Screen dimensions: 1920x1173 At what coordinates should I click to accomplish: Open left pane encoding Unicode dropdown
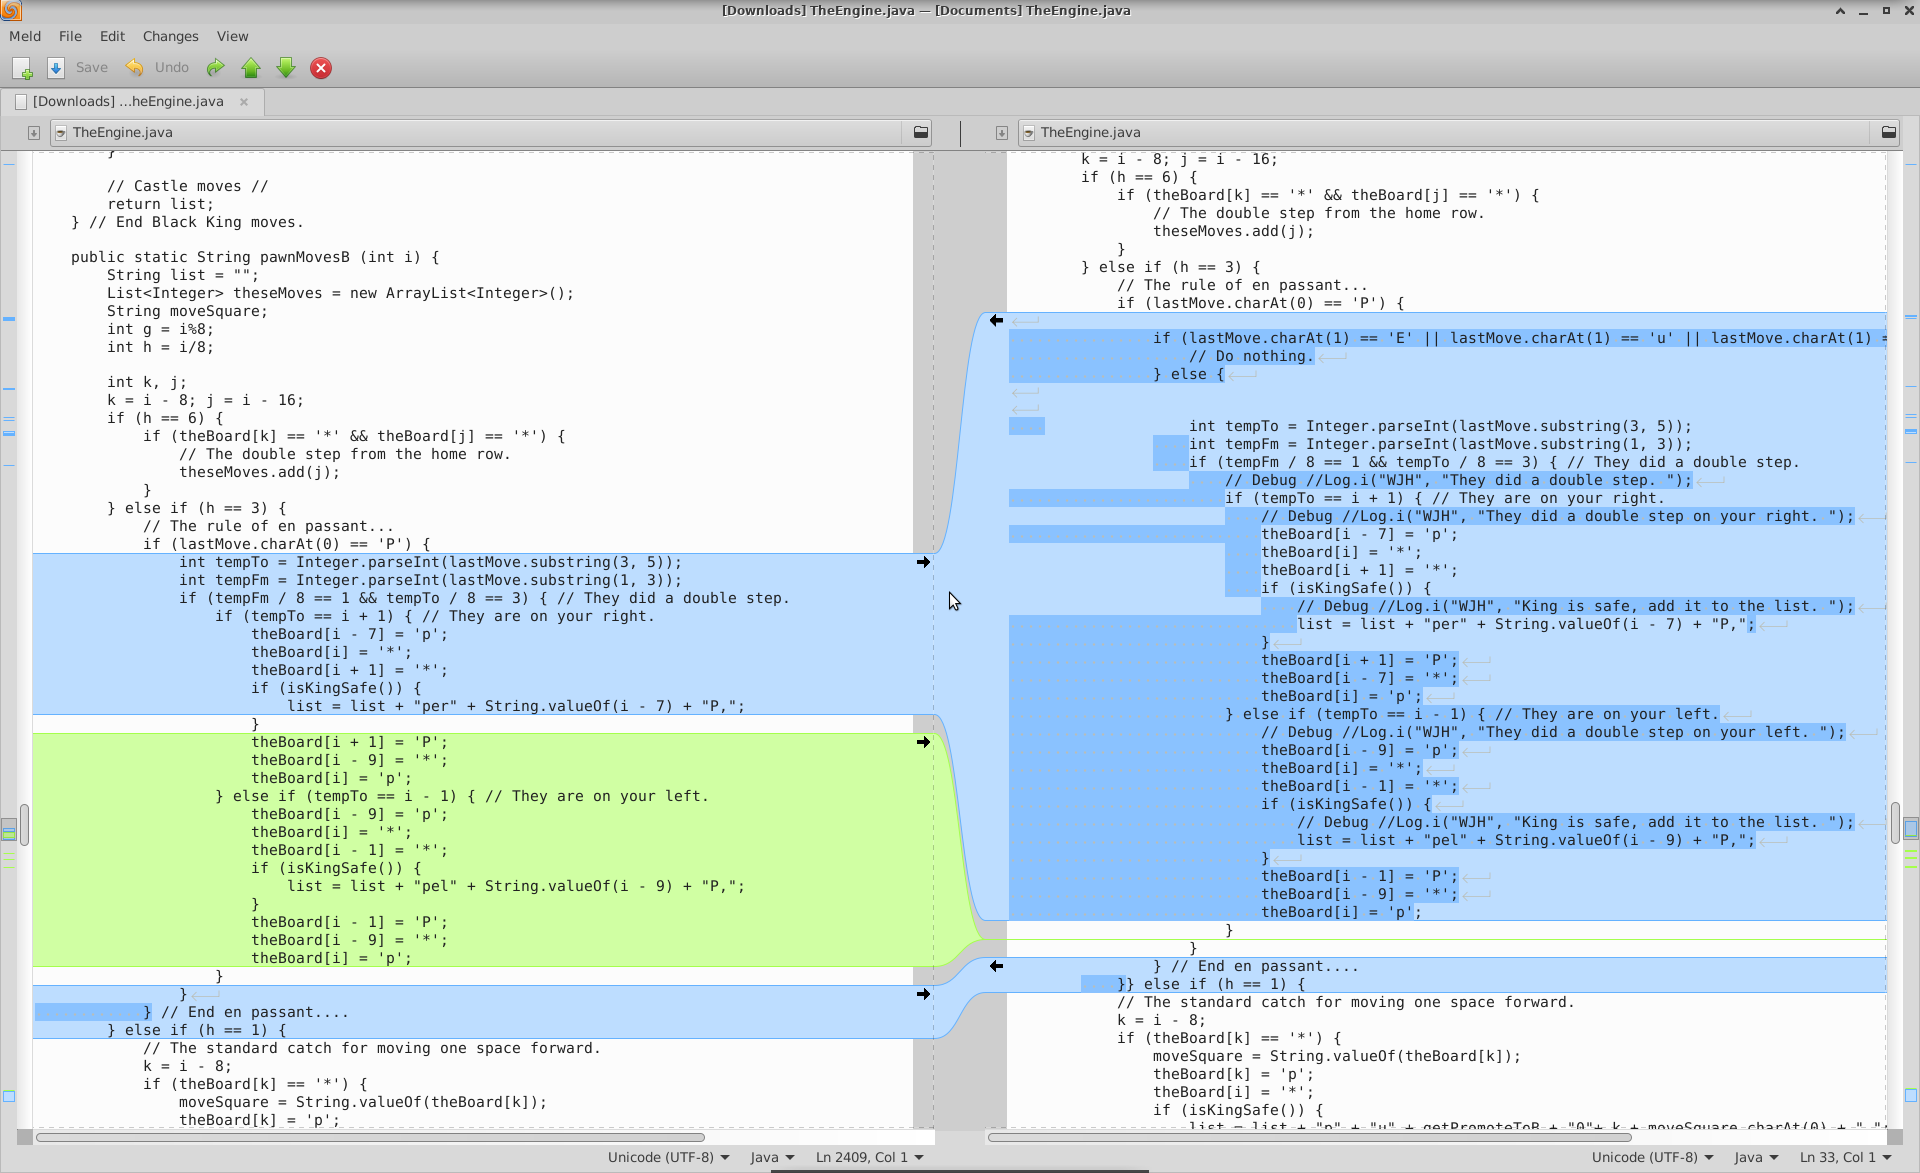click(x=668, y=1157)
